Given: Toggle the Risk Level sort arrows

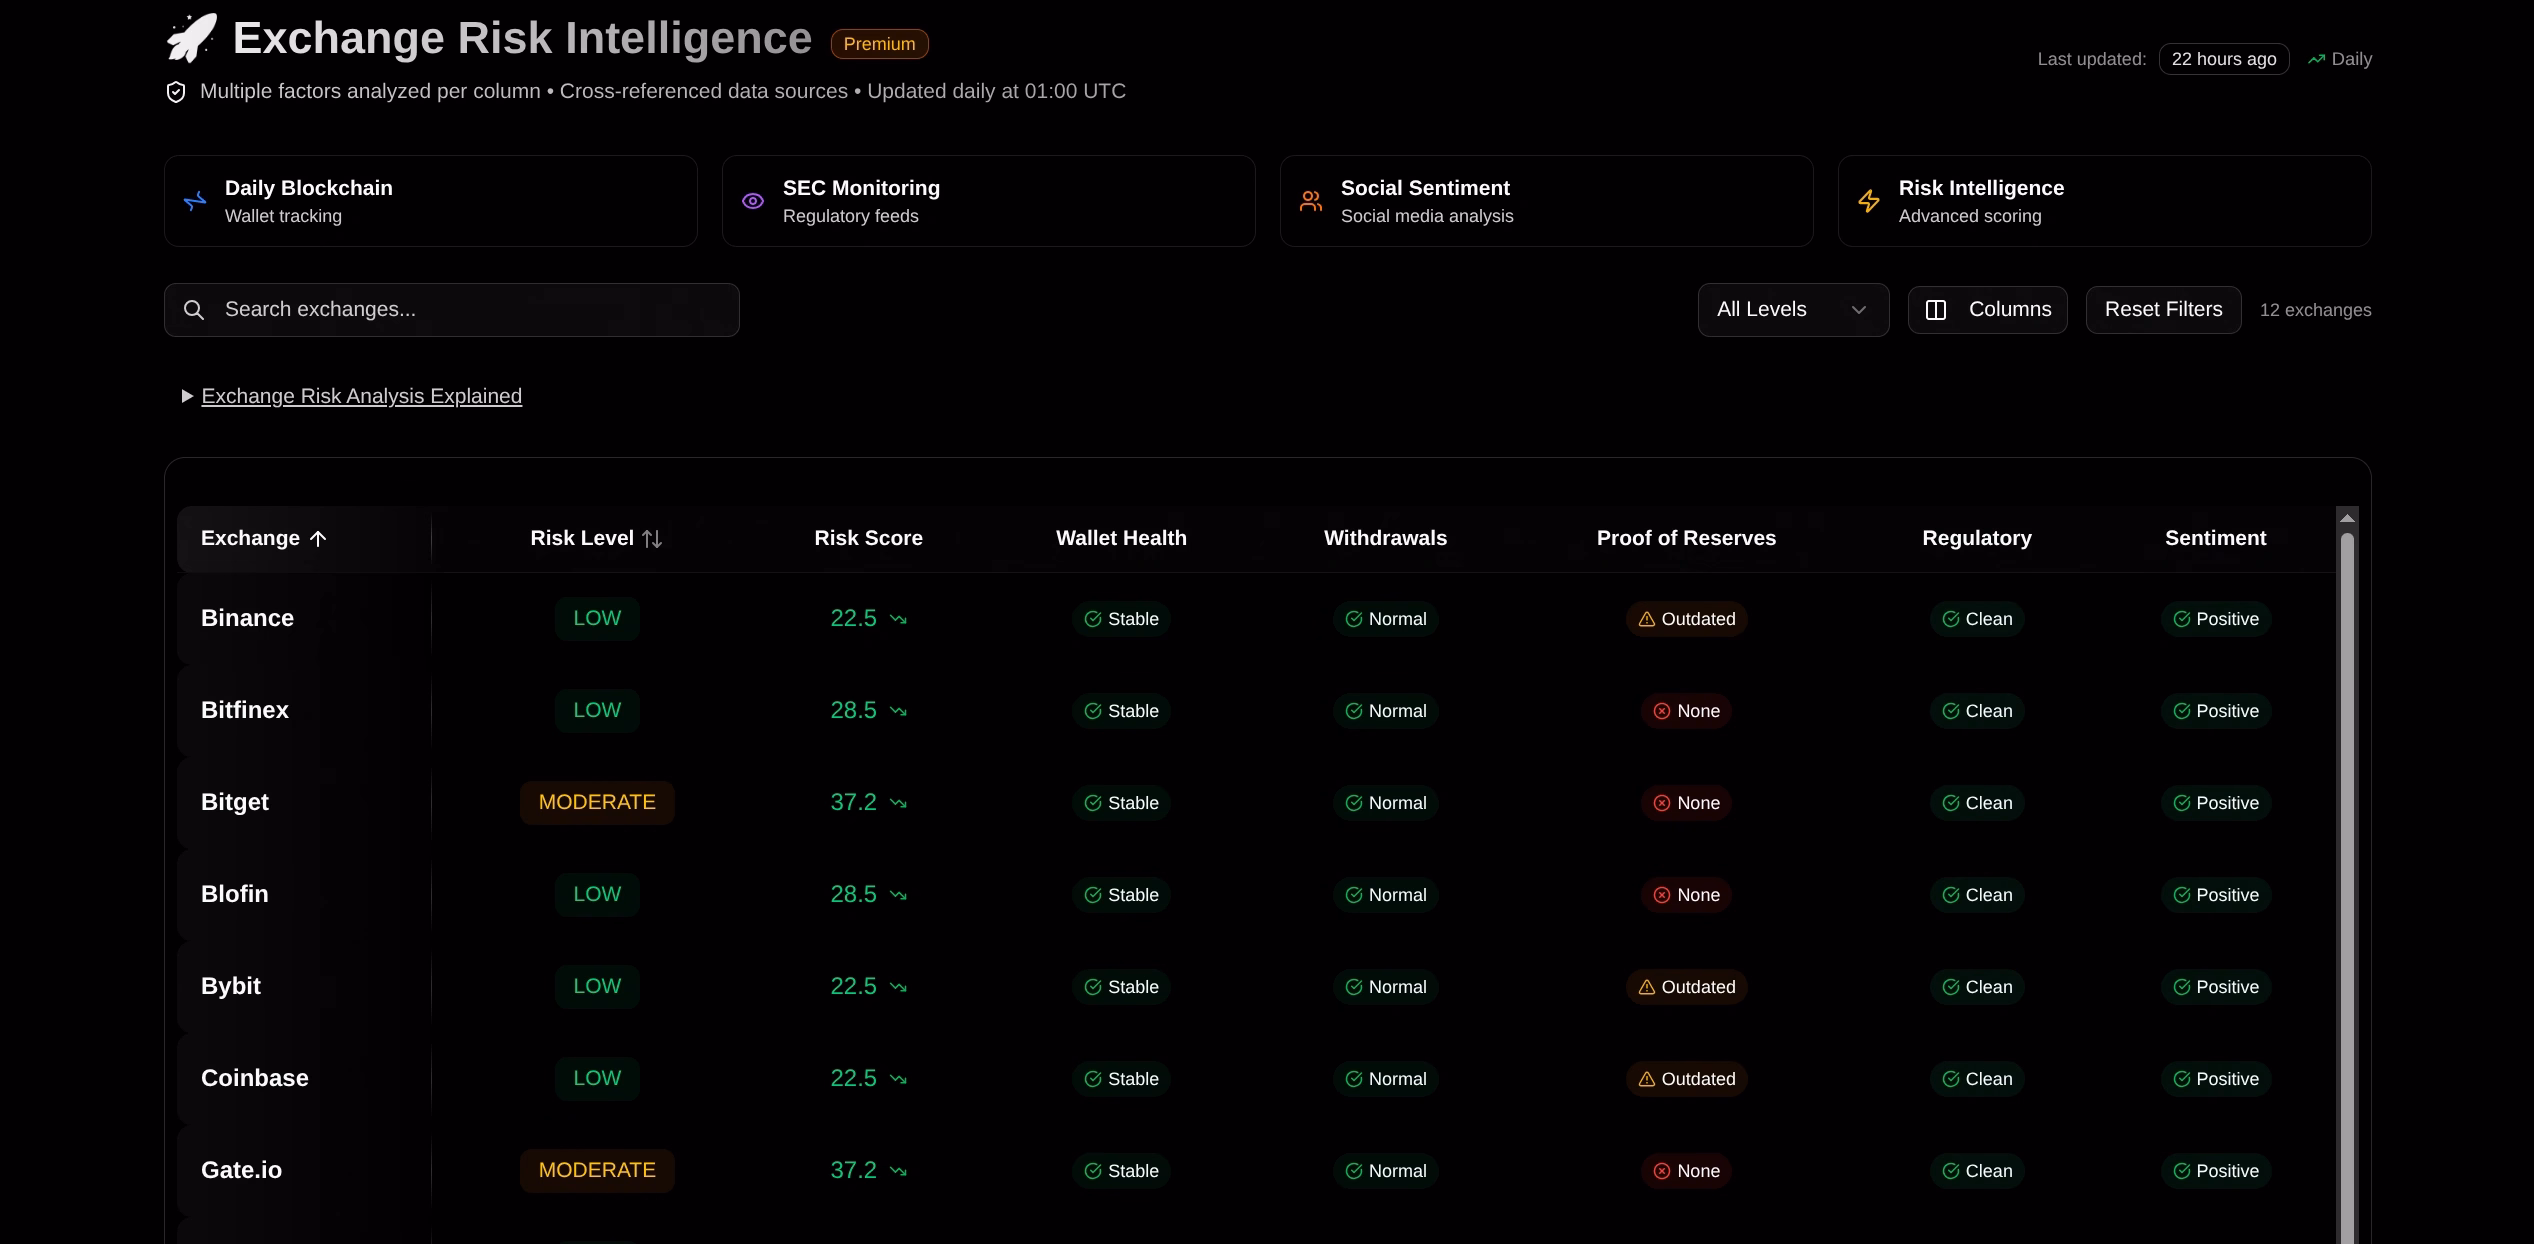Looking at the screenshot, I should coord(653,538).
